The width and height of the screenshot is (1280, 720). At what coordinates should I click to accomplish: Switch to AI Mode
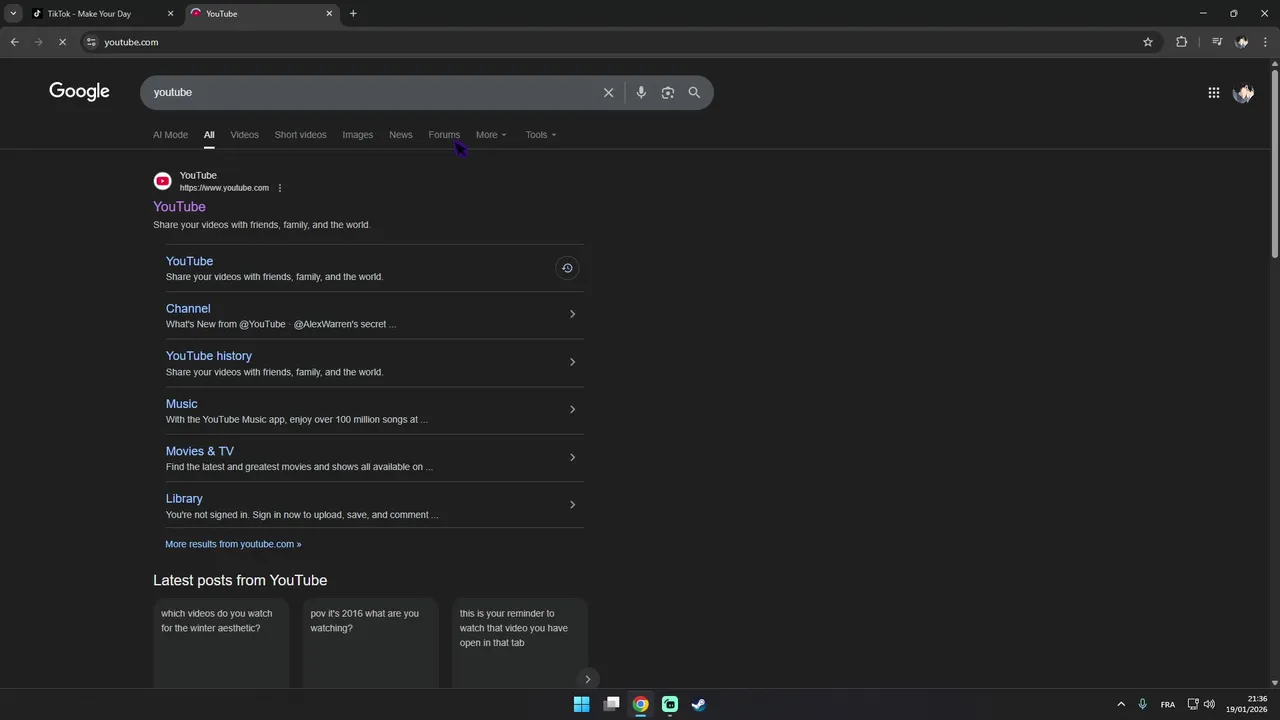pos(170,135)
